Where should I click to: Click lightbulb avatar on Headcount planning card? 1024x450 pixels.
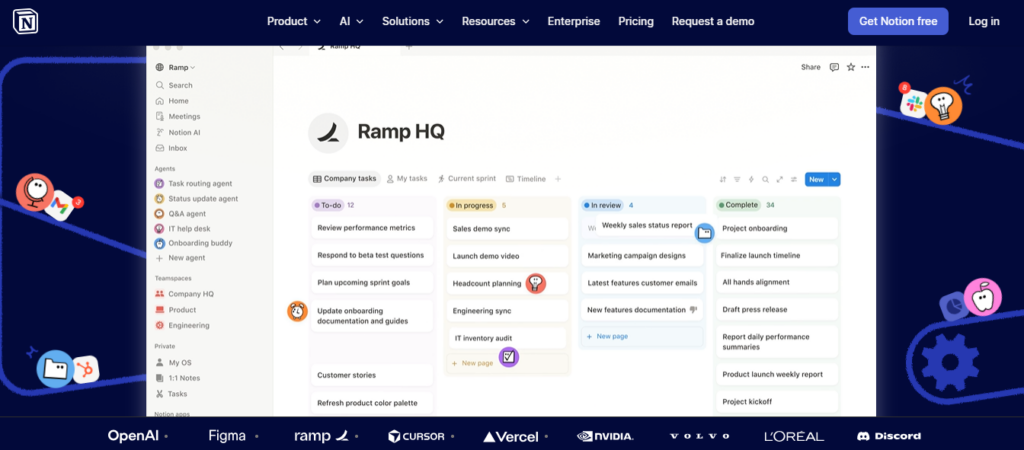tap(536, 283)
